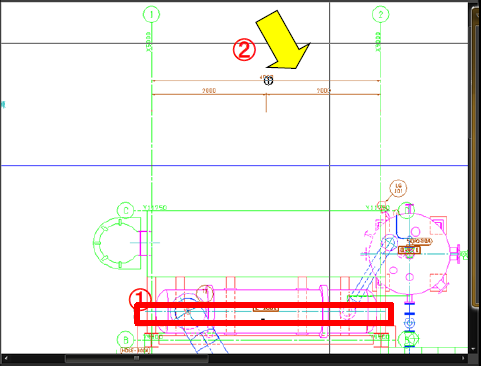This screenshot has width=481, height=366.
Task: Select the red circled number 2 marker
Action: (x=244, y=50)
